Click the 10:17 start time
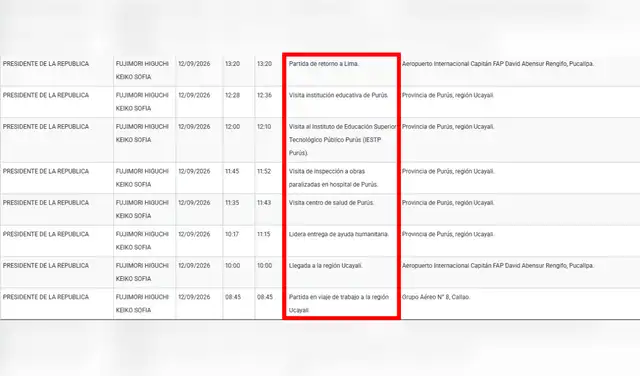The height and width of the screenshot is (376, 640). click(232, 234)
